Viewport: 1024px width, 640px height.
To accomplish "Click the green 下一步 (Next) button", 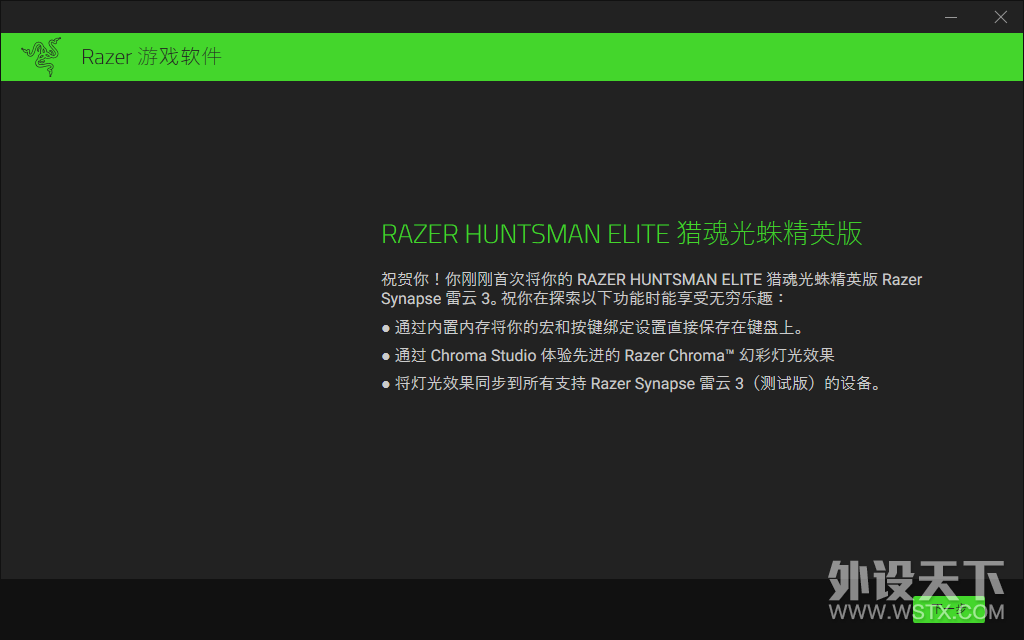I will (x=948, y=609).
